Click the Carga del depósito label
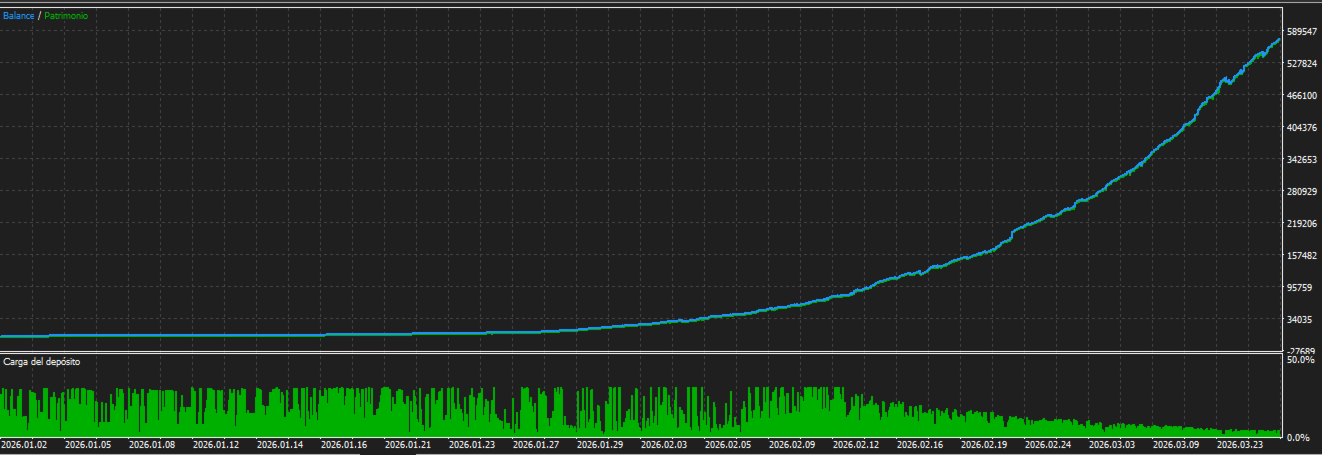This screenshot has width=1322, height=455. click(x=42, y=361)
